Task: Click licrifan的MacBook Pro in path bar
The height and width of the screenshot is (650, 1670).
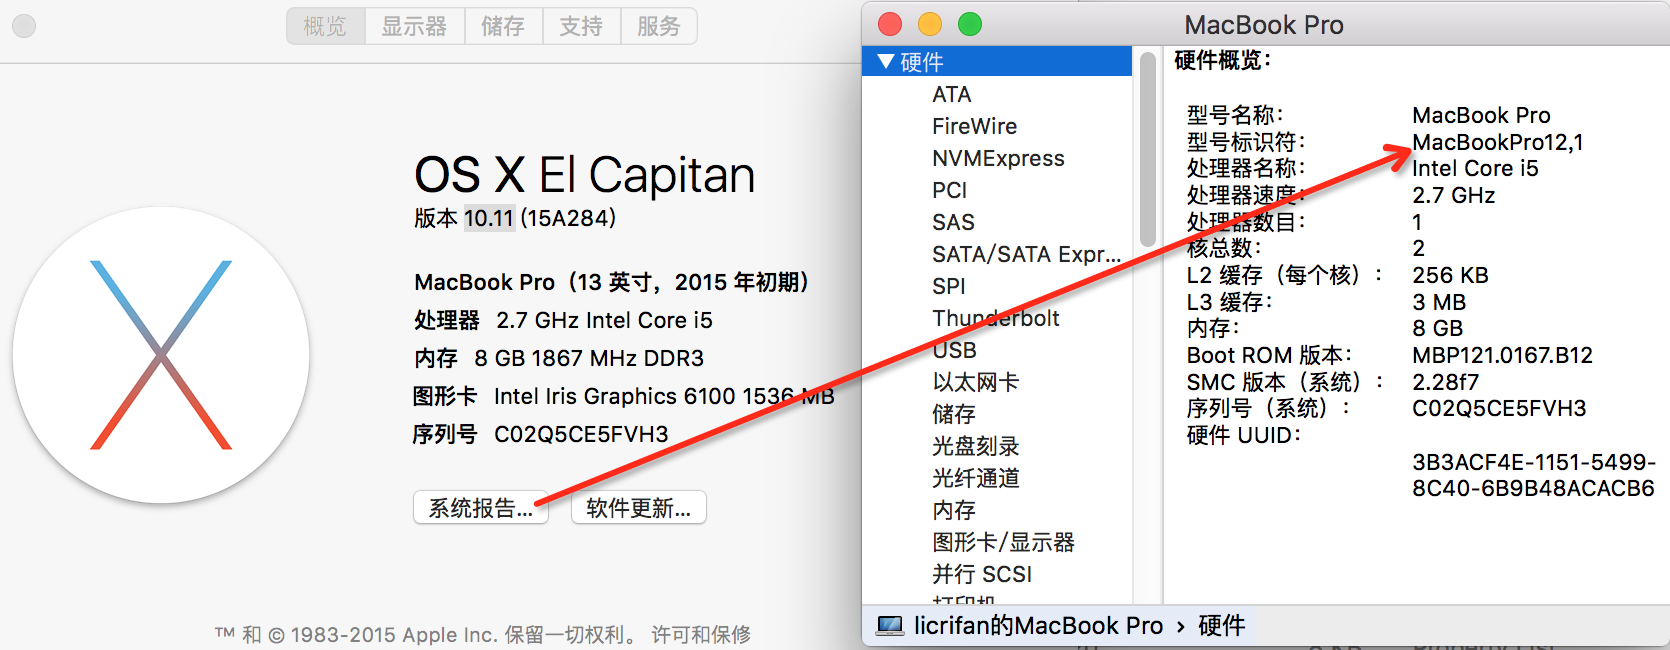Action: (x=1038, y=626)
